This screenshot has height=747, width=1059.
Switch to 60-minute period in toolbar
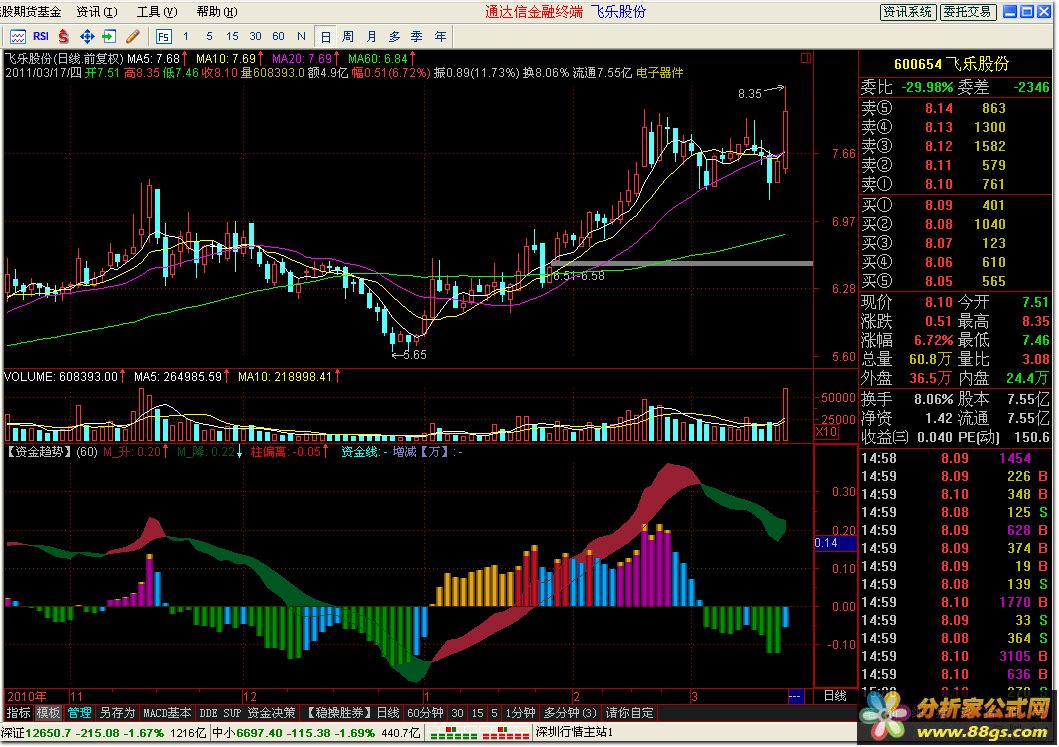278,36
